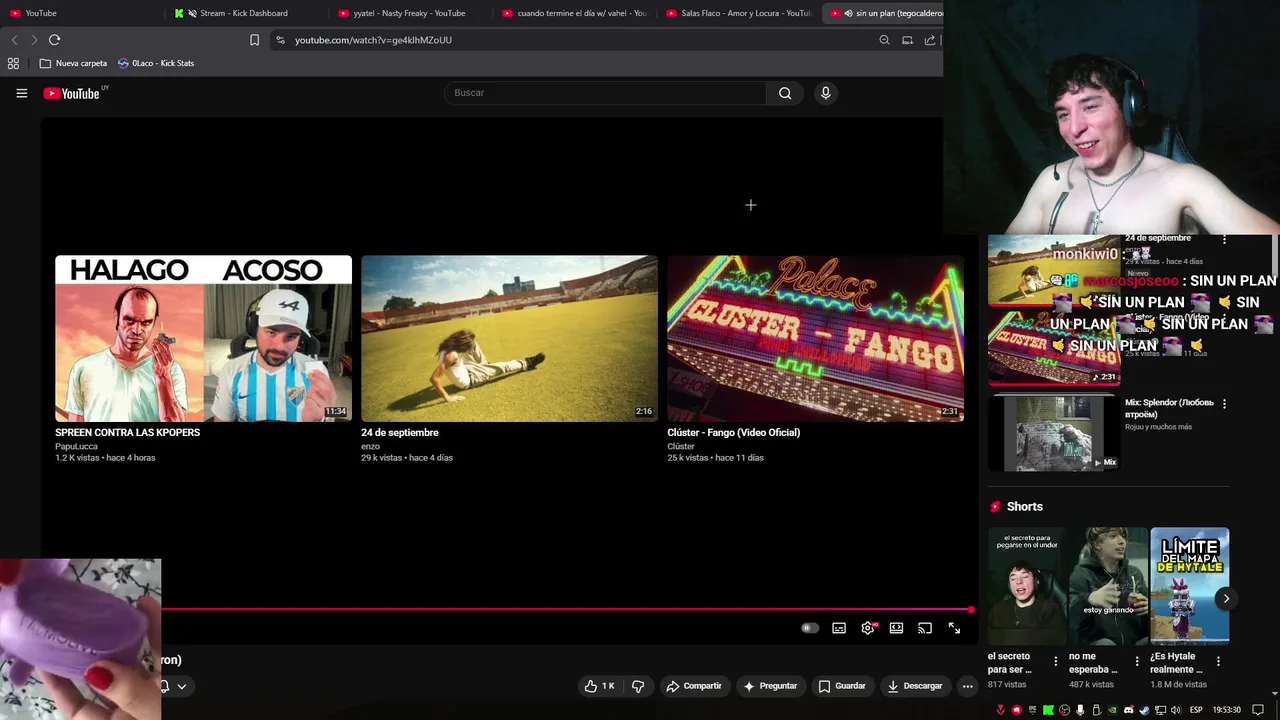Open the volume speaker tray icon
1280x720 pixels.
coord(1175,710)
